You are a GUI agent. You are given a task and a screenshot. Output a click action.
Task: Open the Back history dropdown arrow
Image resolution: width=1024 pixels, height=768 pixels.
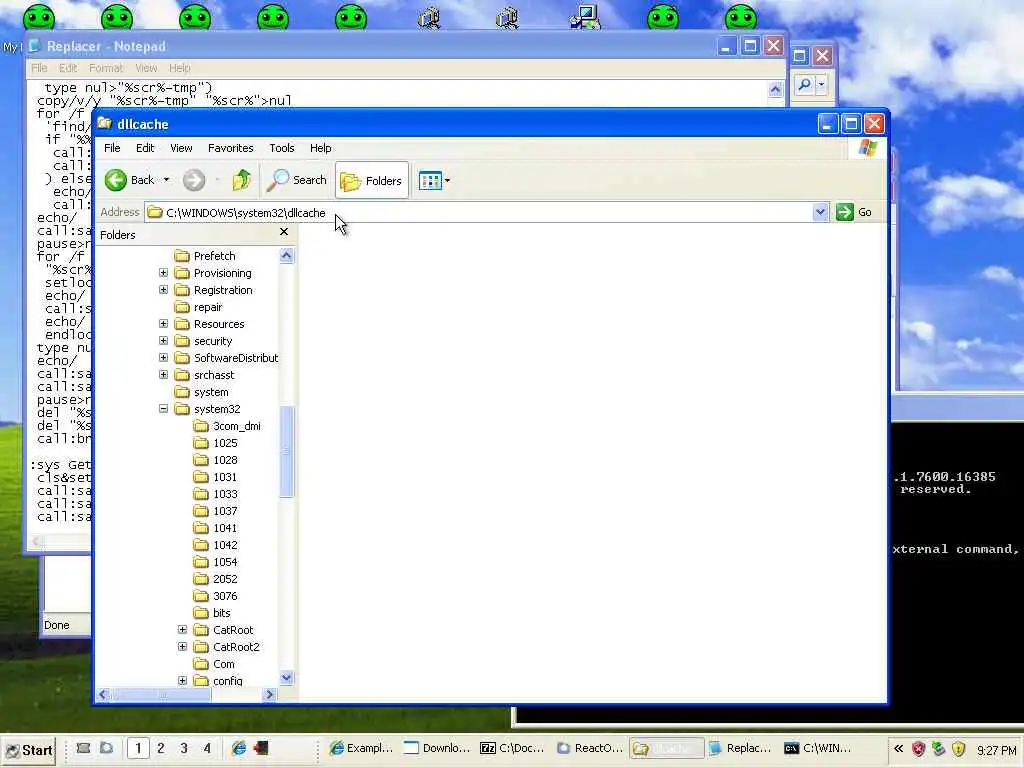(x=167, y=180)
